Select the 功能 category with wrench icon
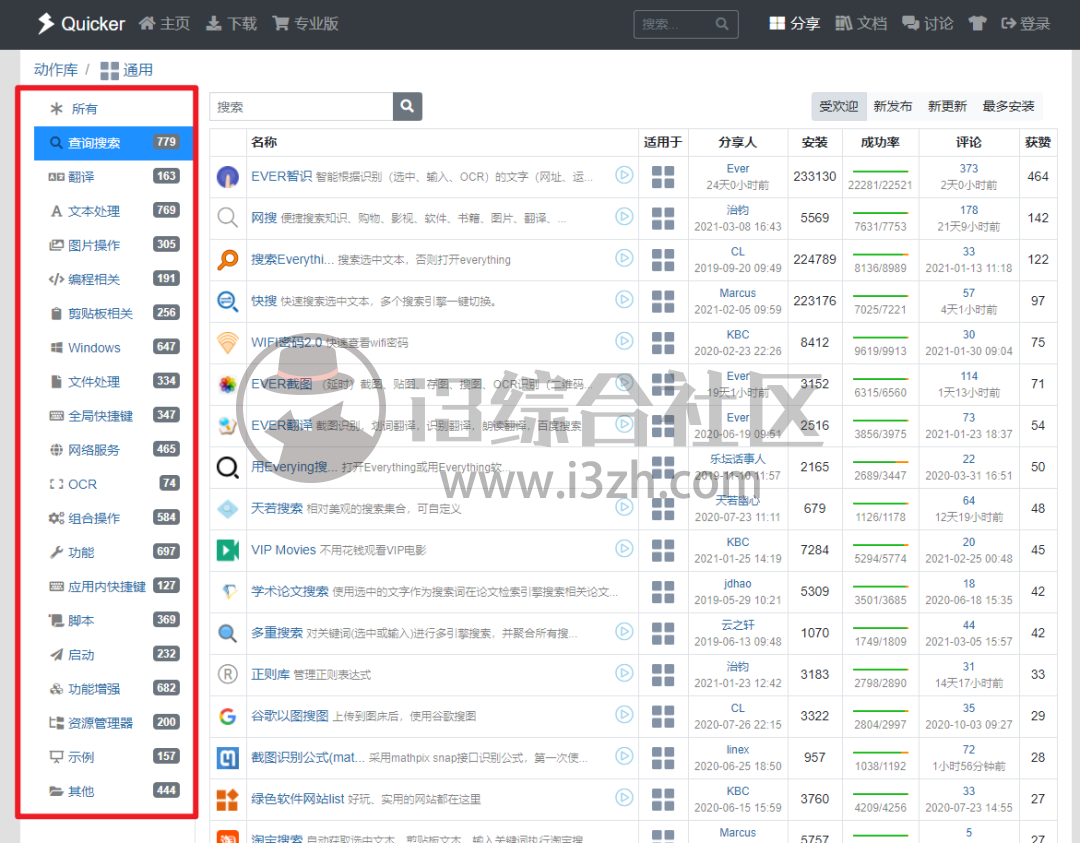The width and height of the screenshot is (1080, 843). (x=114, y=552)
